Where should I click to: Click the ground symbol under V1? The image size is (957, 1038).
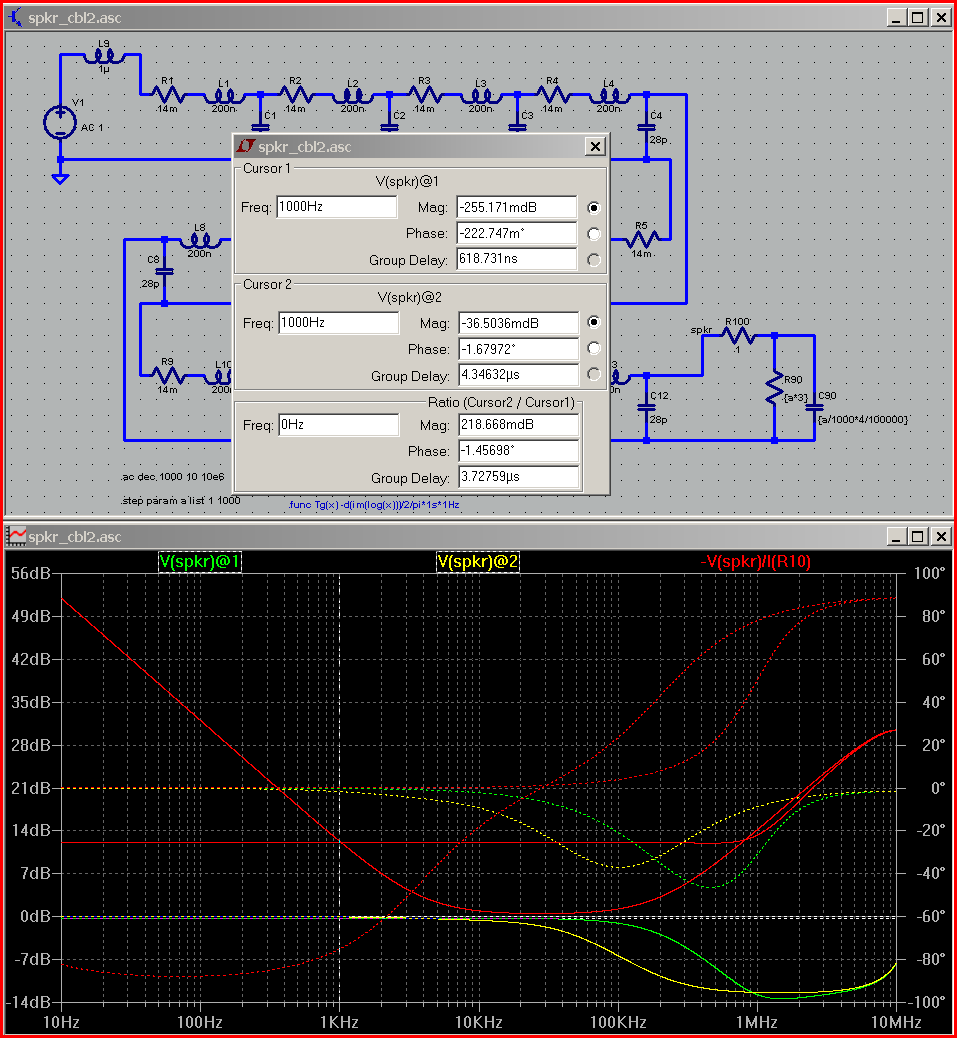pos(60,178)
